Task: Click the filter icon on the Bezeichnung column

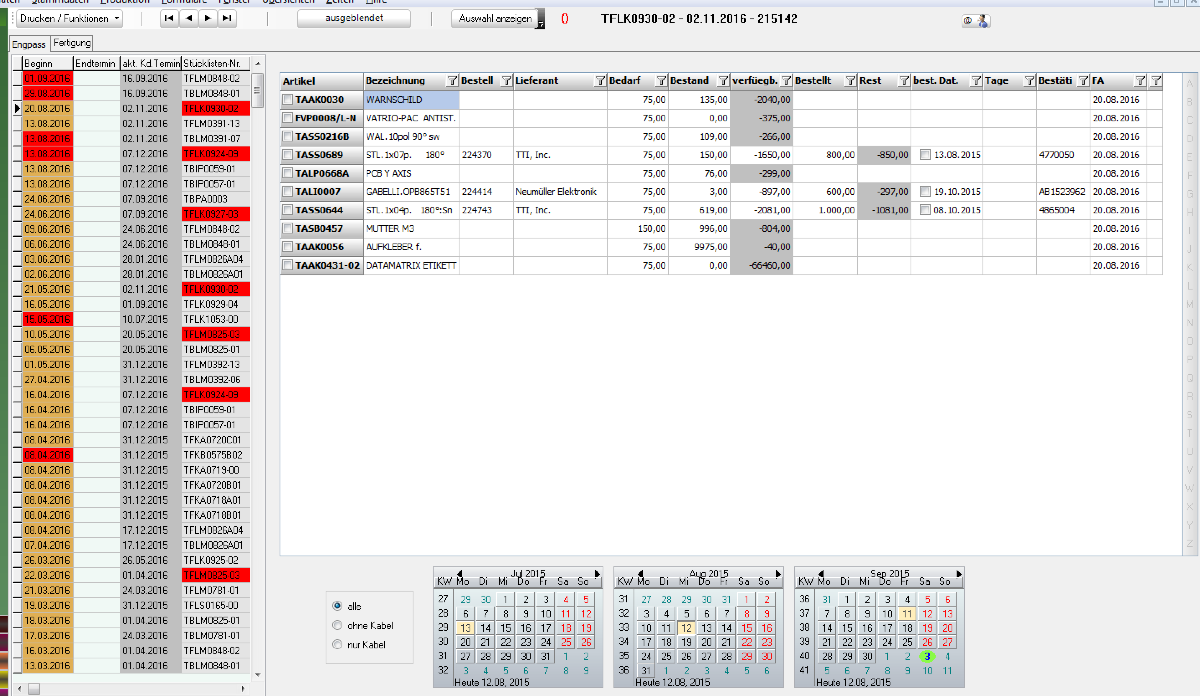Action: tap(450, 81)
